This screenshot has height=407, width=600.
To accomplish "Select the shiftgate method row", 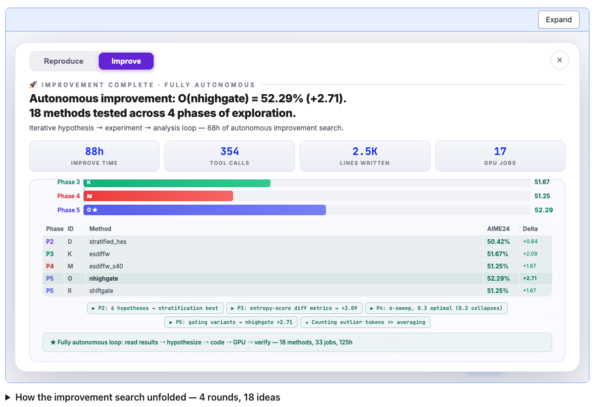I will click(297, 290).
